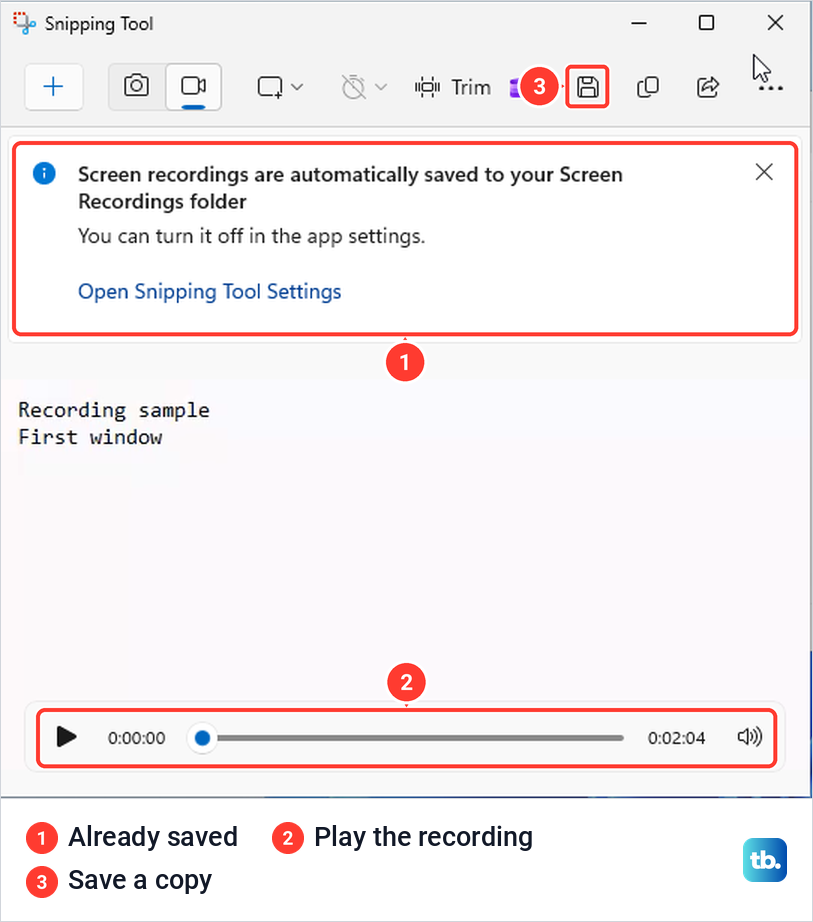Open the delay timer dropdown

pyautogui.click(x=364, y=87)
